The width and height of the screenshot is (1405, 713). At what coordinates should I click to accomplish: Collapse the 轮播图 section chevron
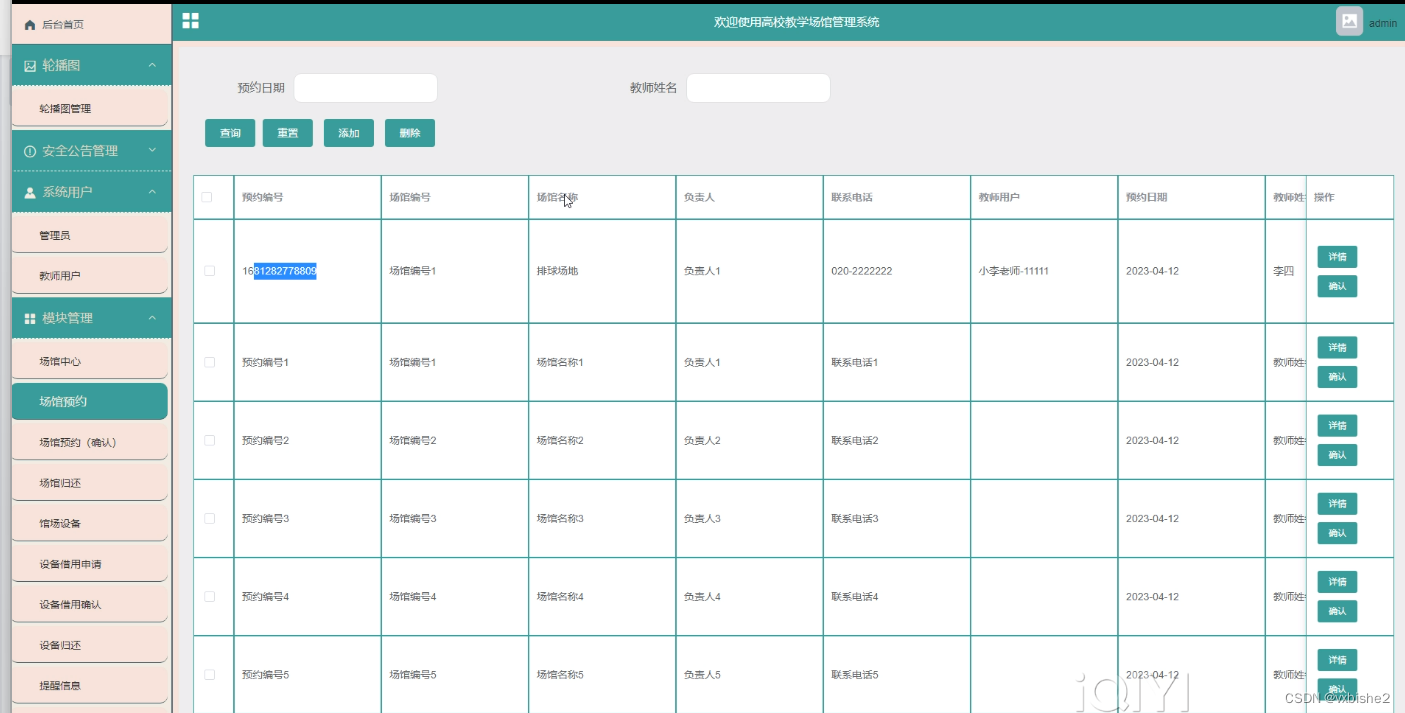click(x=152, y=65)
